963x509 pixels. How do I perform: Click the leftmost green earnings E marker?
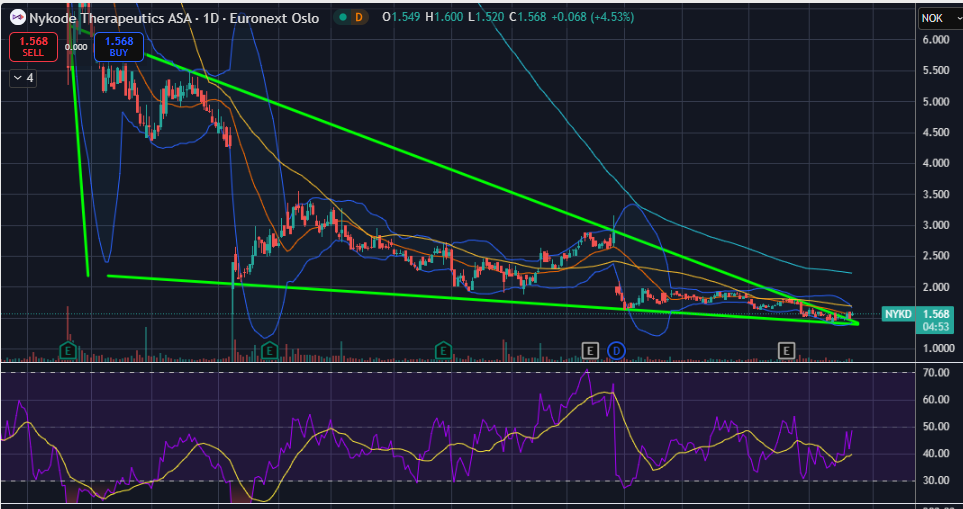(69, 350)
